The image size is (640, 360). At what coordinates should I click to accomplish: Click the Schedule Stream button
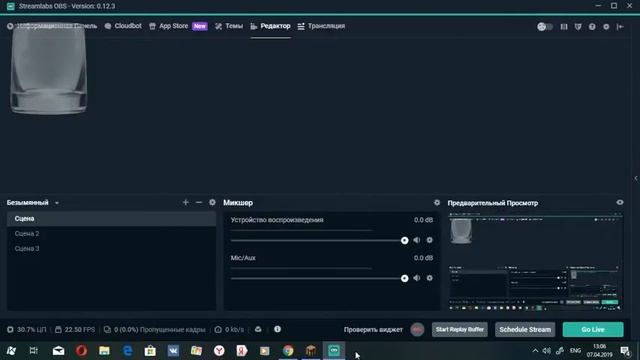(525, 329)
